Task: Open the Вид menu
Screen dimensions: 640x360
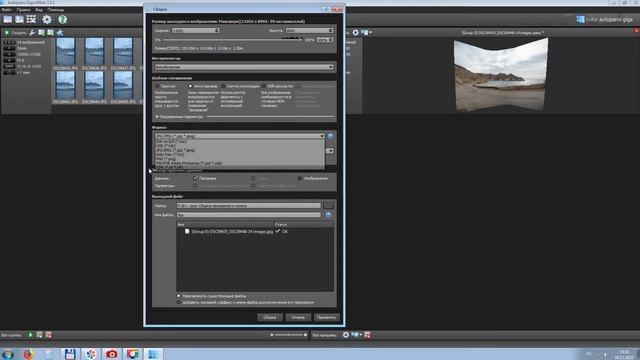Action: 39,9
